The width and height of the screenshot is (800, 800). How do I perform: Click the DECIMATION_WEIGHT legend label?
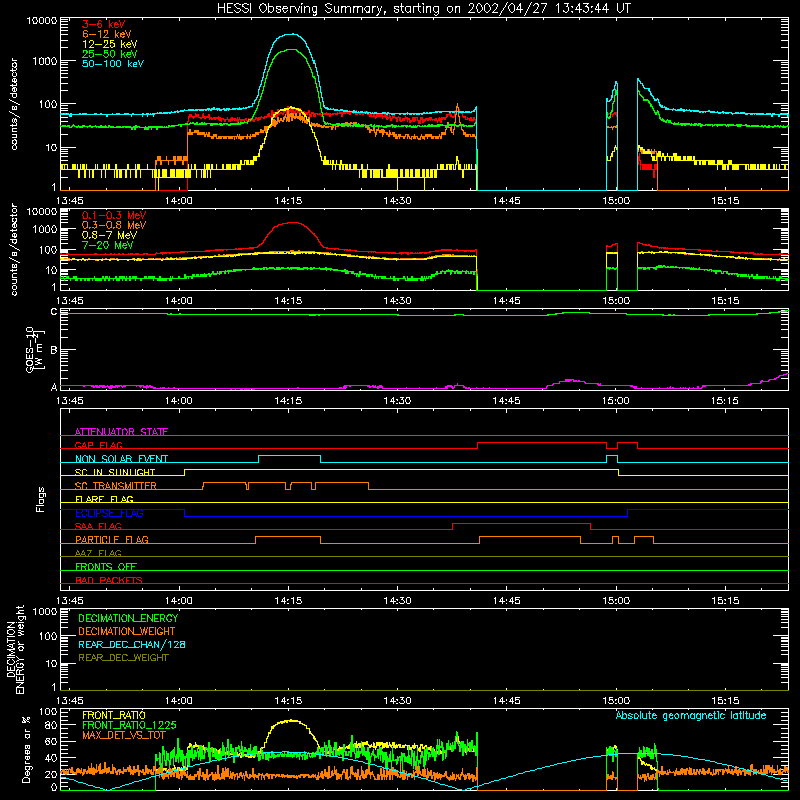tap(127, 631)
